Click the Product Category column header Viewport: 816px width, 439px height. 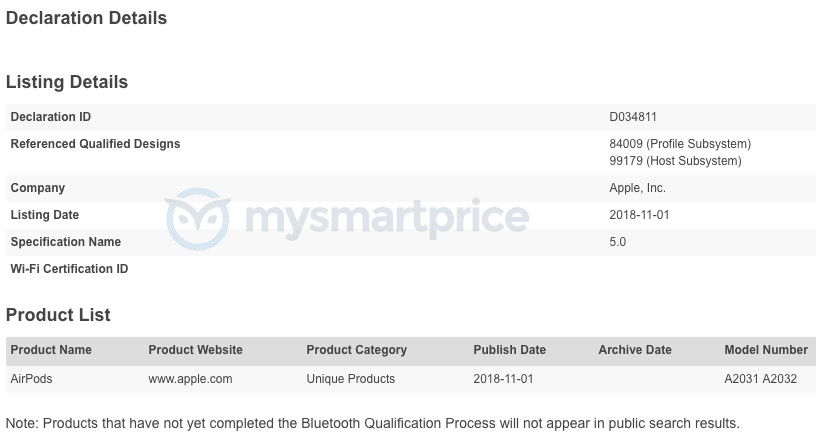point(356,350)
